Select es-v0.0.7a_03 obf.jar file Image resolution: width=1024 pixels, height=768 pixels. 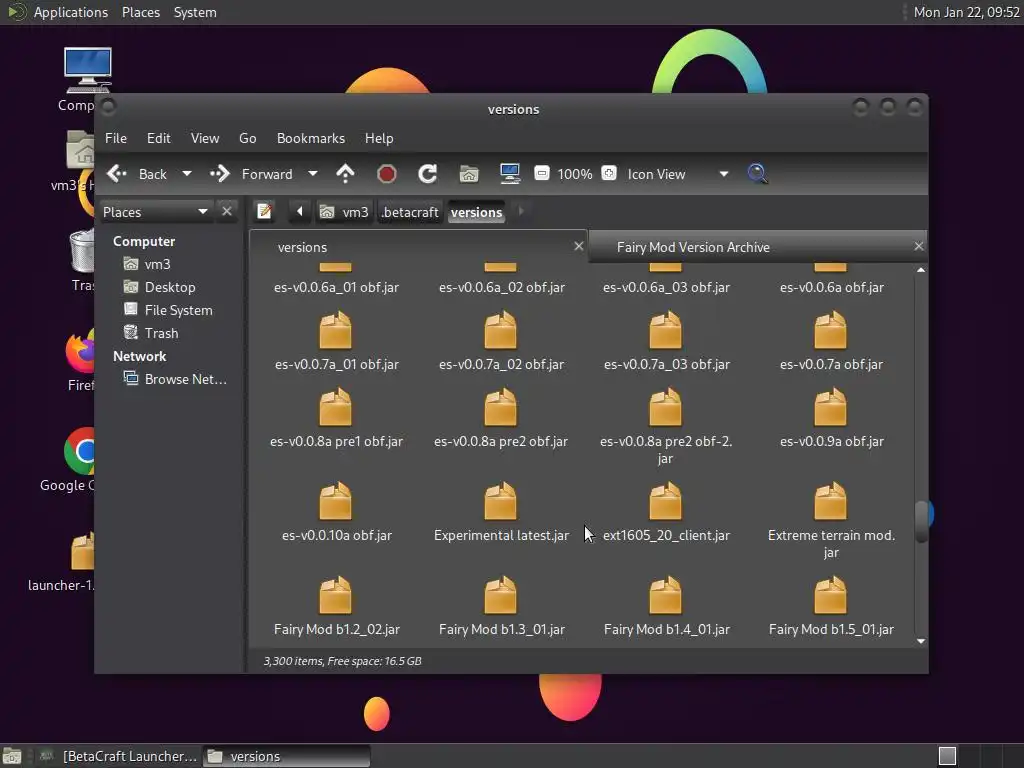666,342
